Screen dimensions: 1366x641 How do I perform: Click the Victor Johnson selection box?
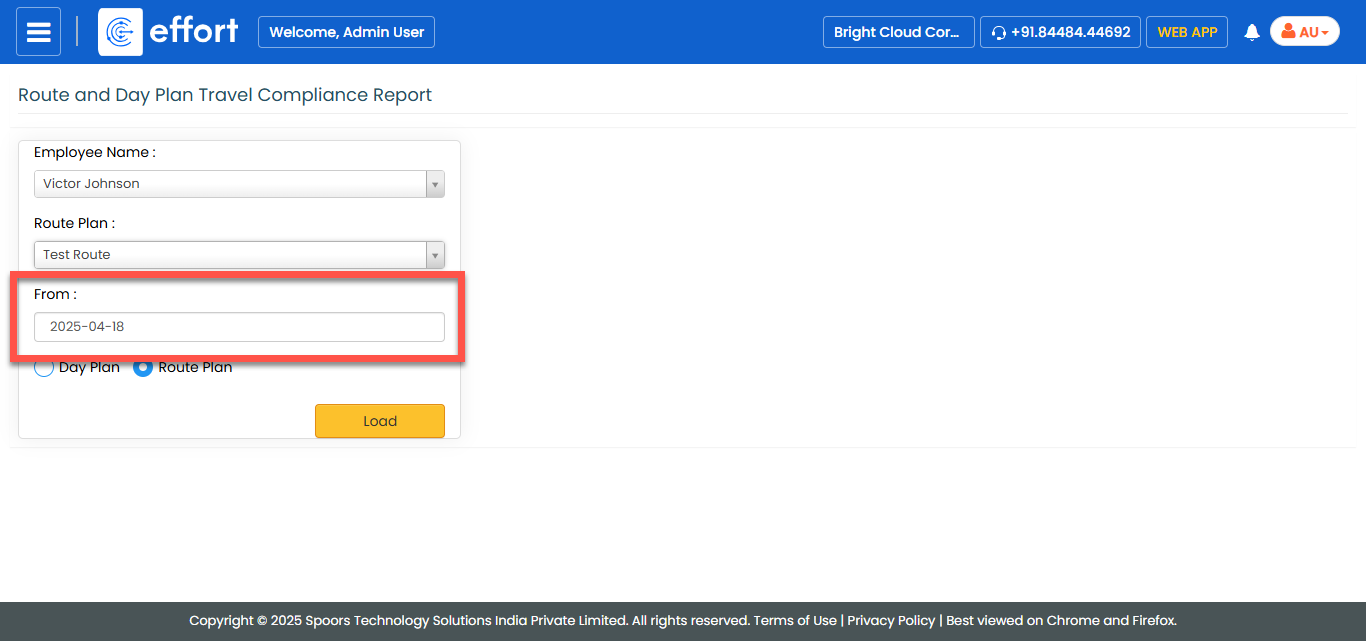tap(230, 184)
